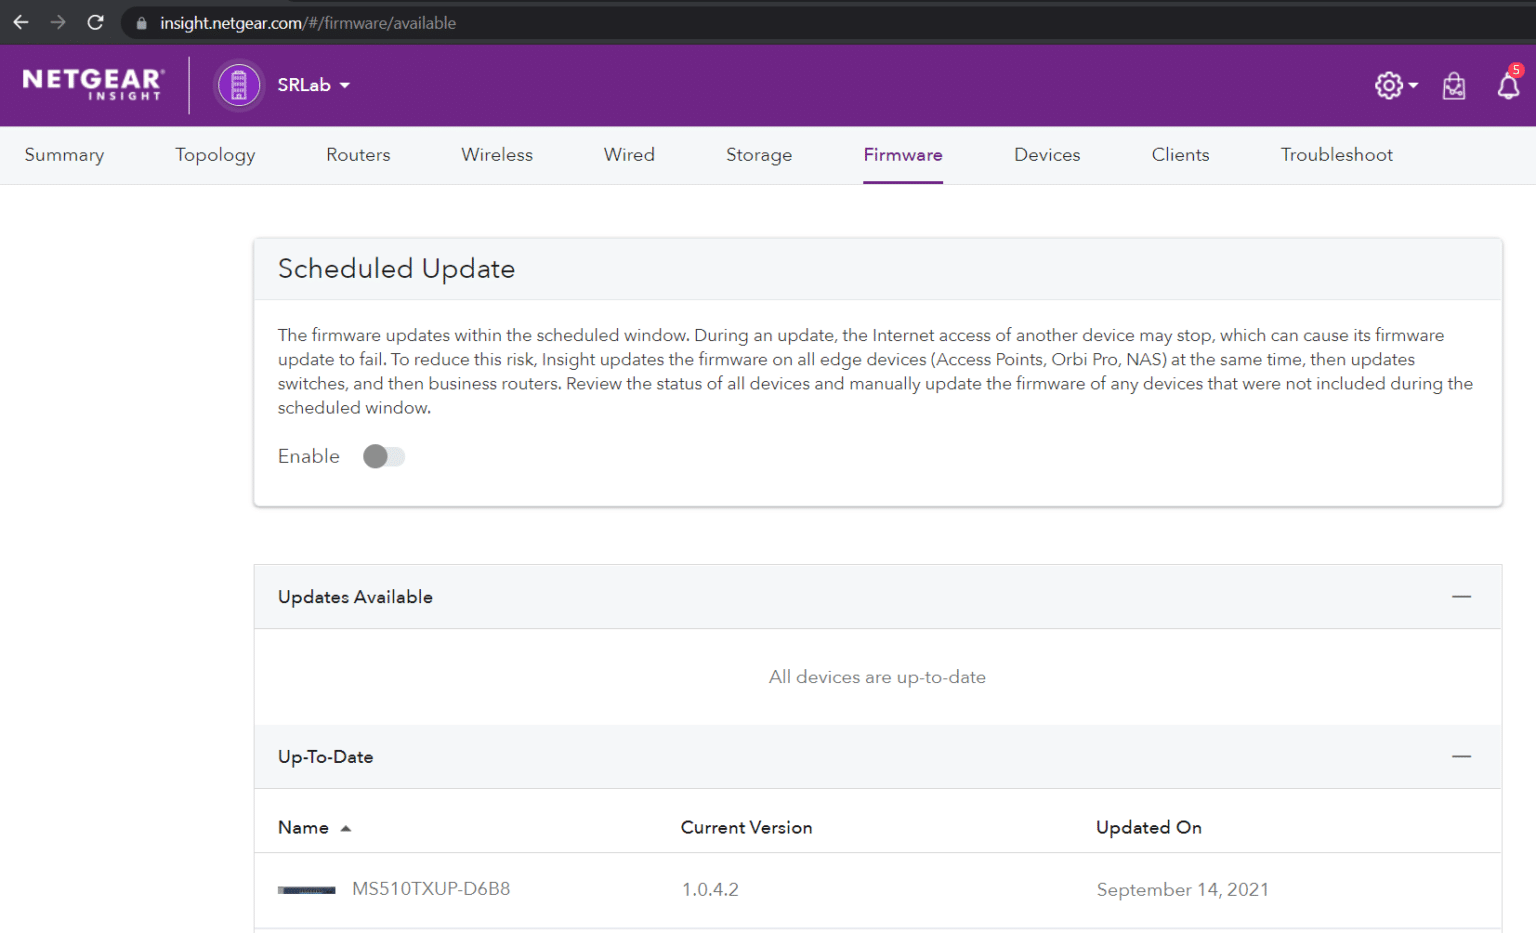Collapse the Up-To-Date section
The height and width of the screenshot is (933, 1536).
[1461, 757]
